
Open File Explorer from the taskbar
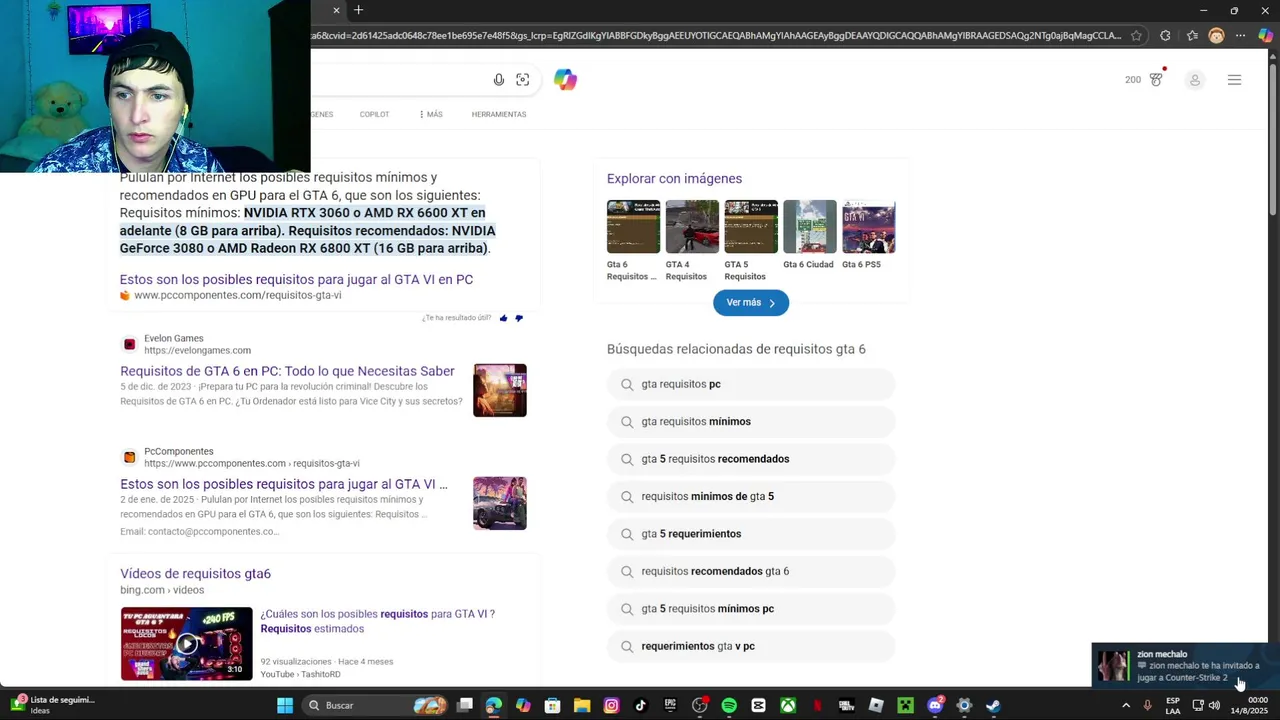[x=582, y=705]
